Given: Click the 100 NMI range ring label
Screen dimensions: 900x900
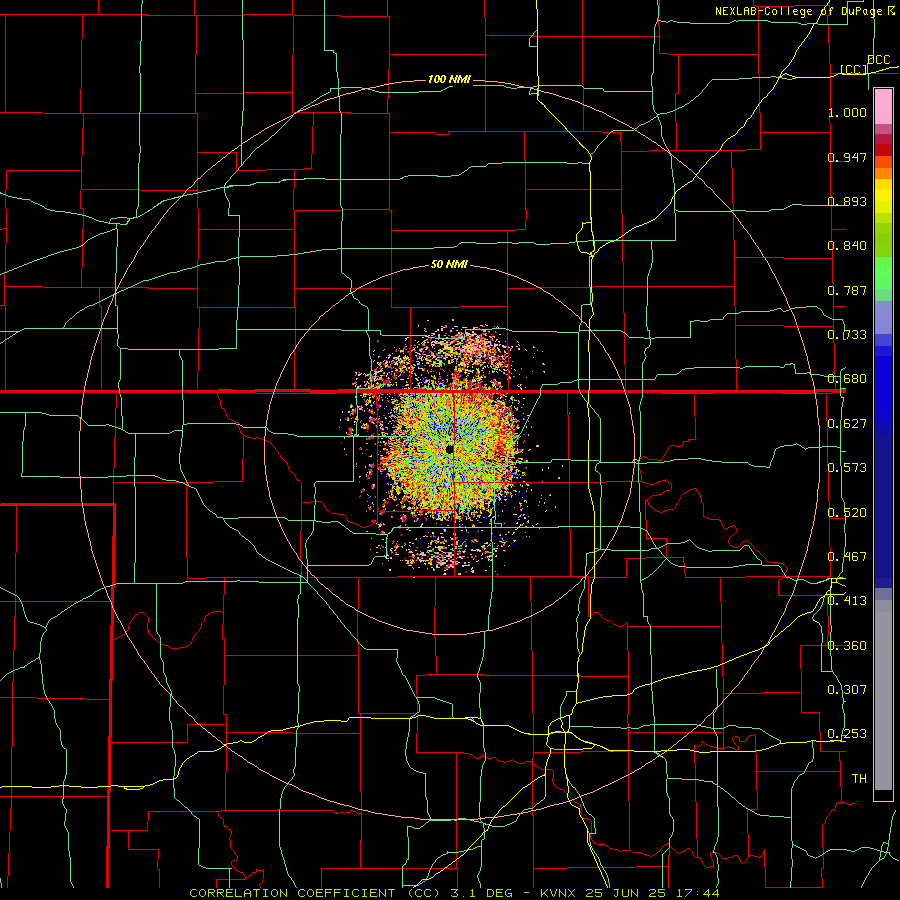Looking at the screenshot, I should [x=449, y=79].
